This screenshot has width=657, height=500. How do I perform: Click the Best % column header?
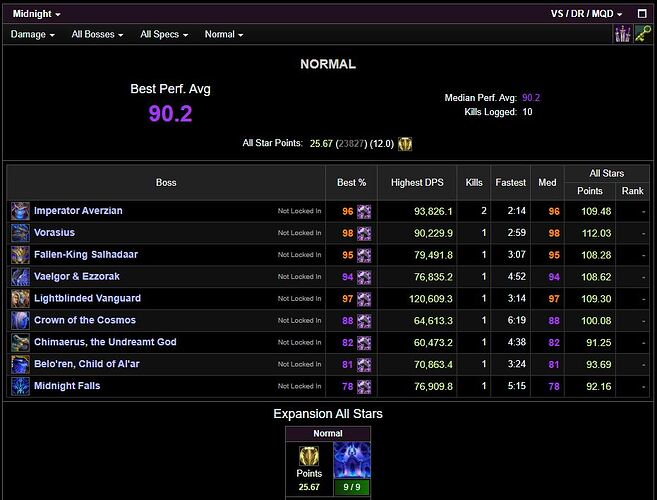tap(352, 183)
